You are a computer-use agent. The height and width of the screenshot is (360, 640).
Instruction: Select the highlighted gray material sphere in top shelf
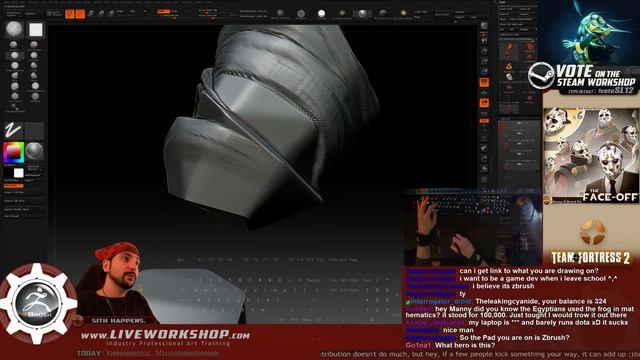(x=362, y=14)
